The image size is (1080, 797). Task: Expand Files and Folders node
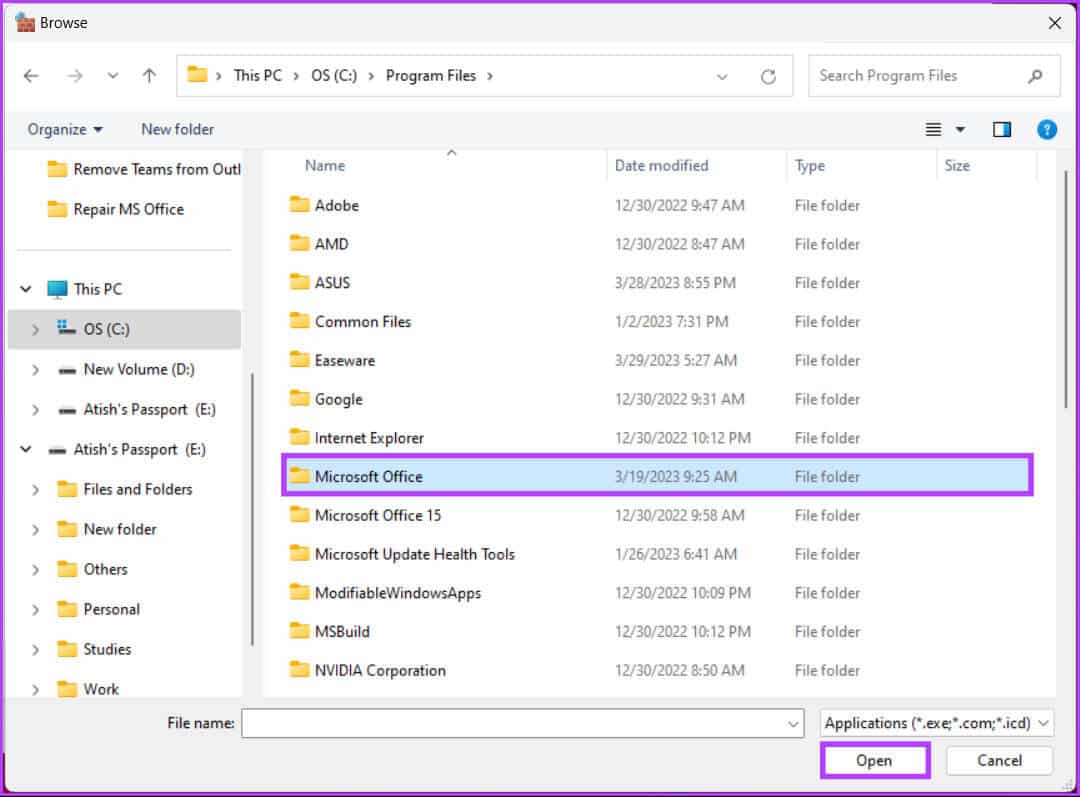[x=35, y=490]
